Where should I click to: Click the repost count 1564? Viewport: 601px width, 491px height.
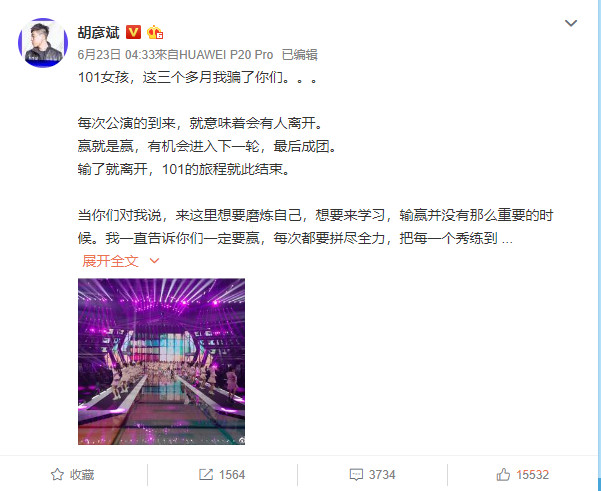click(x=232, y=475)
